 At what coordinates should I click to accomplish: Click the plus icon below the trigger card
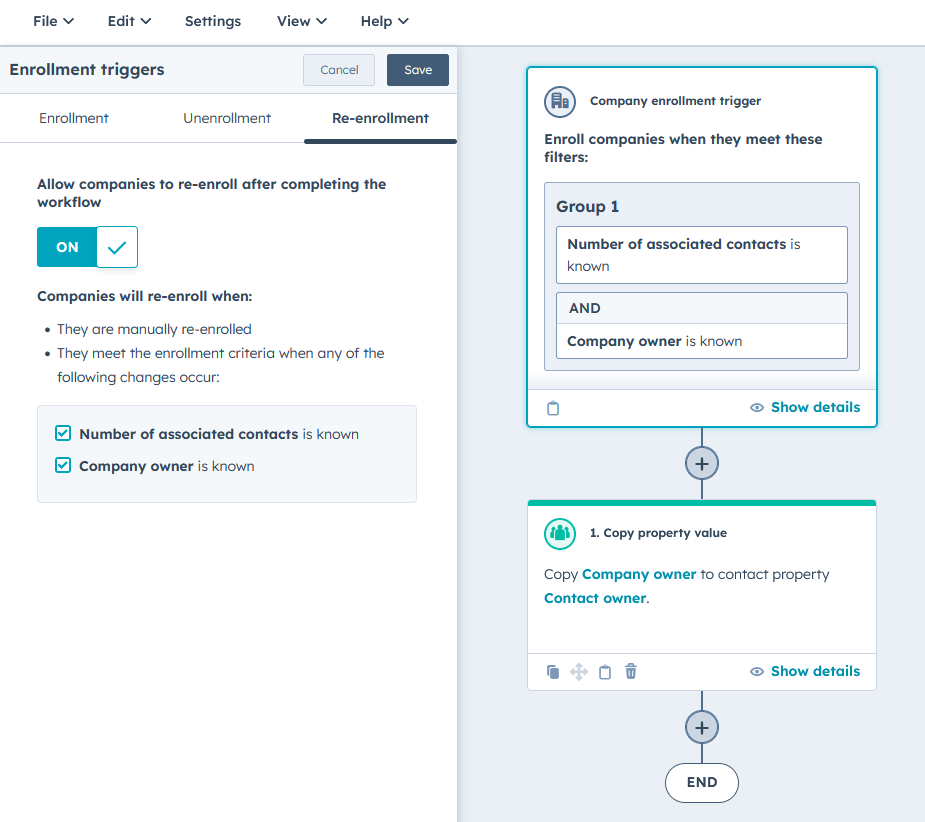coord(701,463)
